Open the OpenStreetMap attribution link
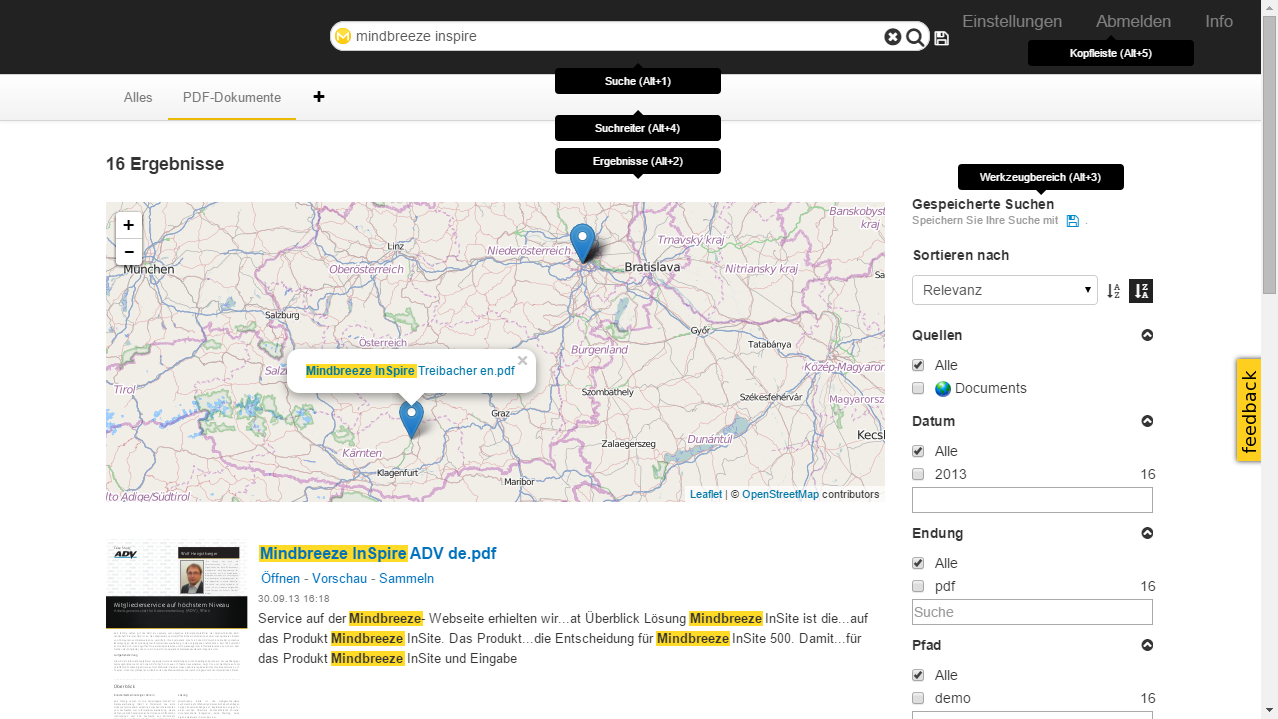This screenshot has width=1278, height=719. (x=780, y=494)
